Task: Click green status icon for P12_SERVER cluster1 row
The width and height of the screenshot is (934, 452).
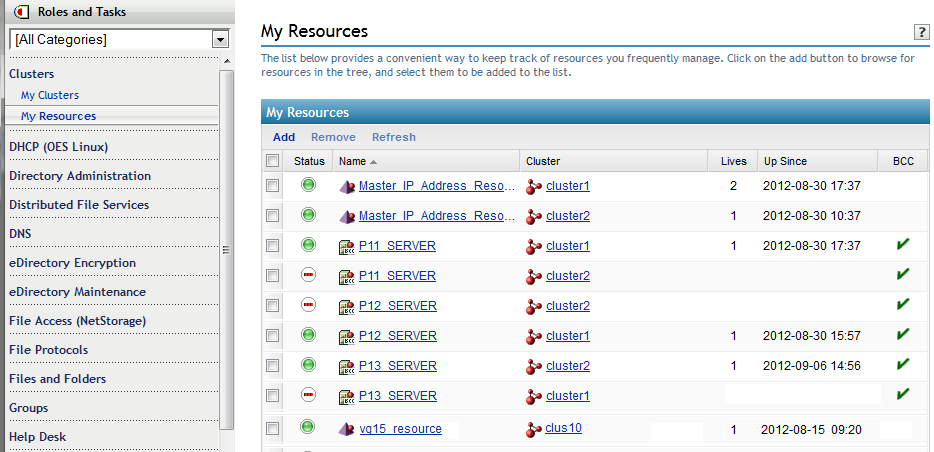Action: coord(308,335)
